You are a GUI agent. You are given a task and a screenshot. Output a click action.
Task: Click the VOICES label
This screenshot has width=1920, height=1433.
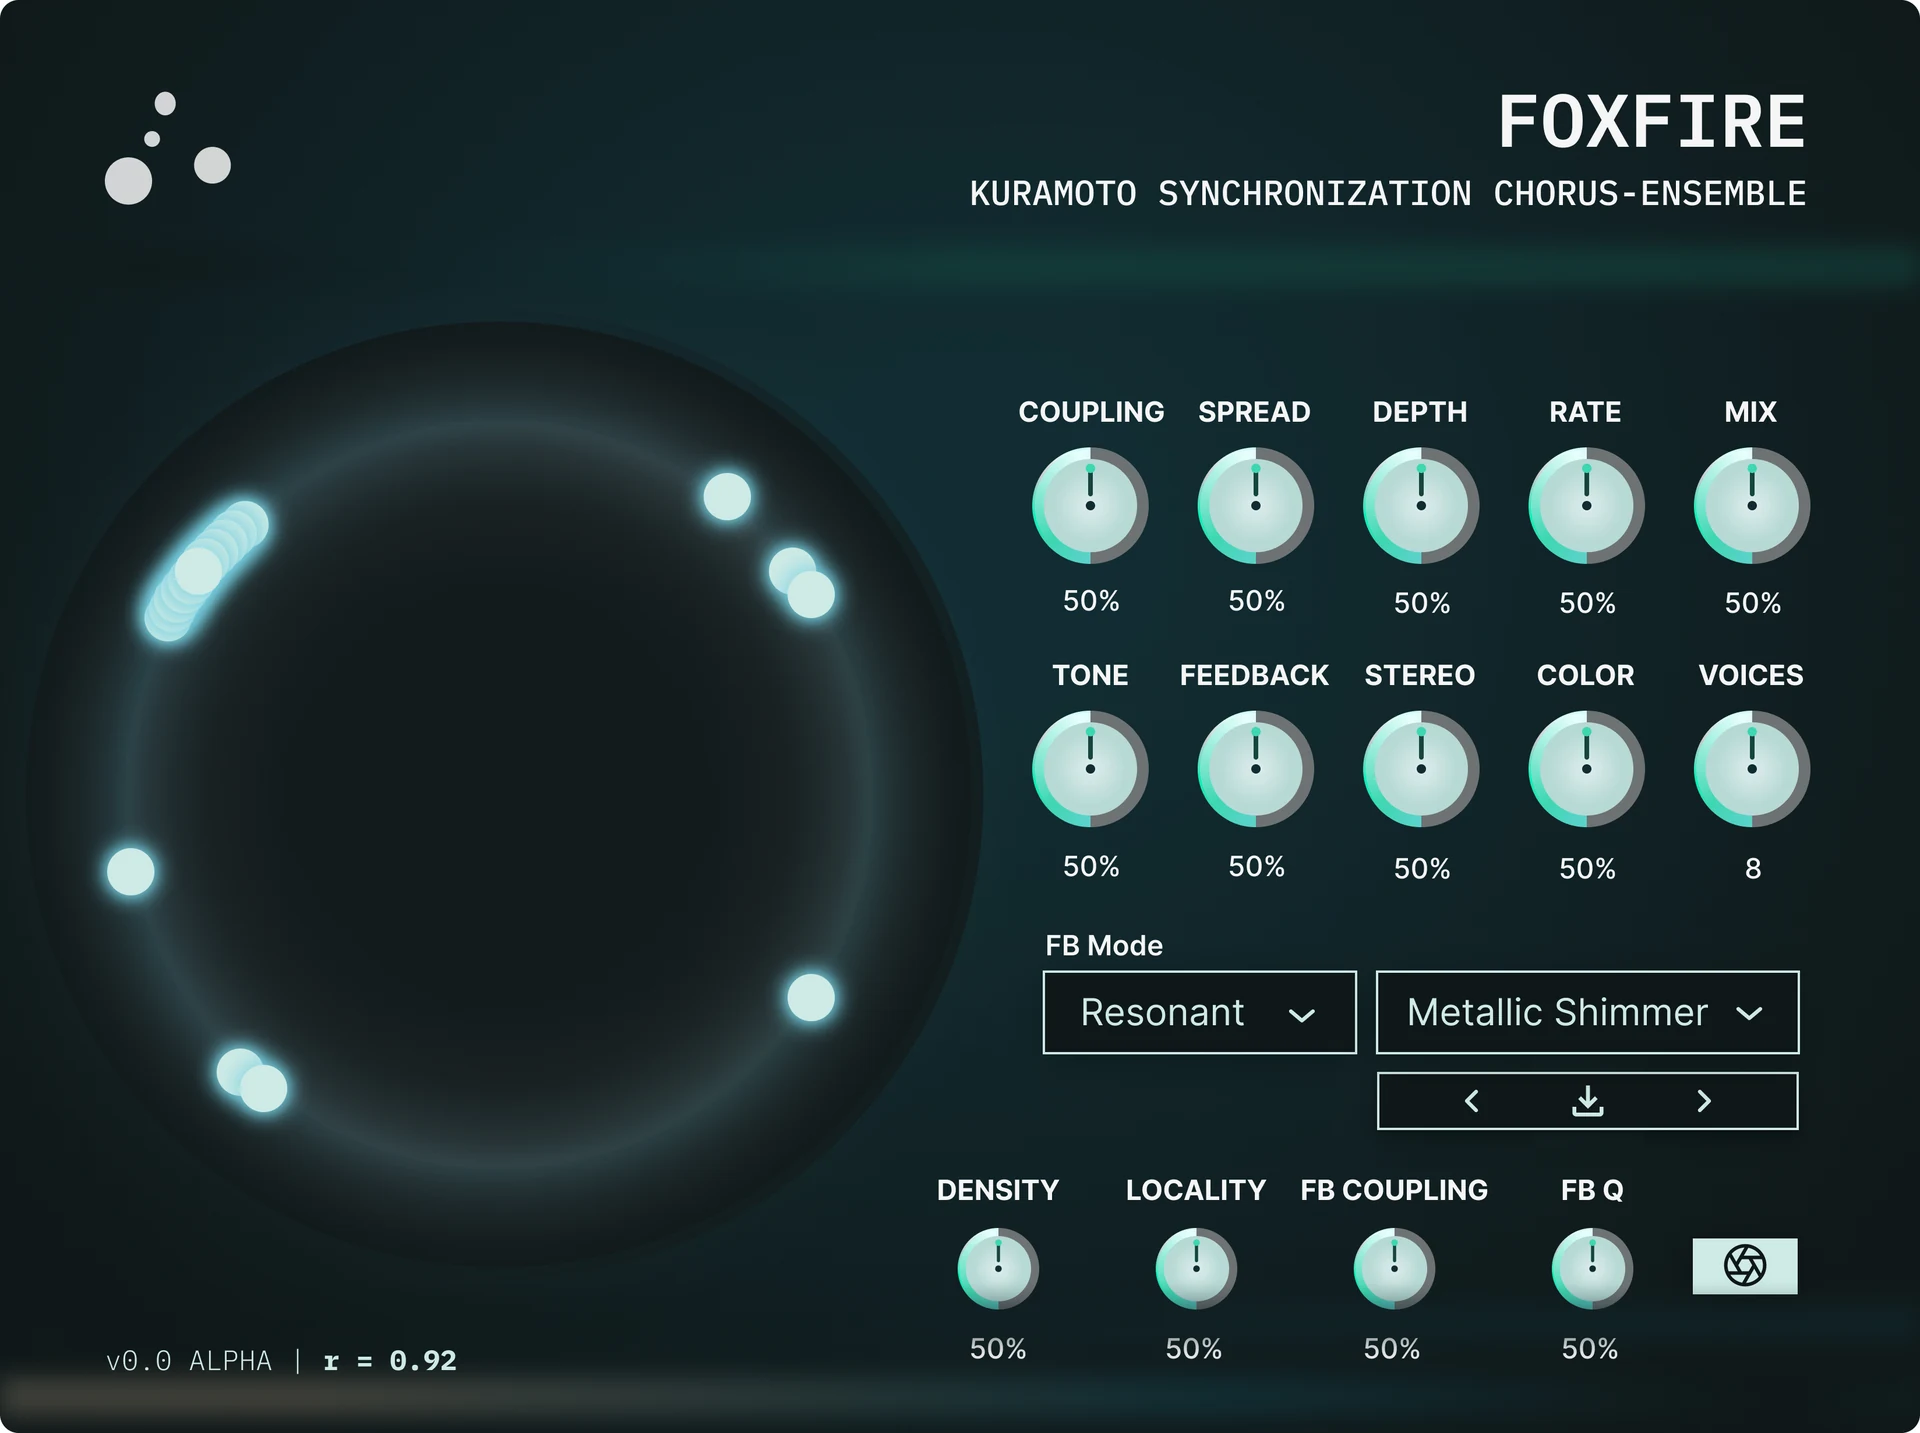point(1751,676)
